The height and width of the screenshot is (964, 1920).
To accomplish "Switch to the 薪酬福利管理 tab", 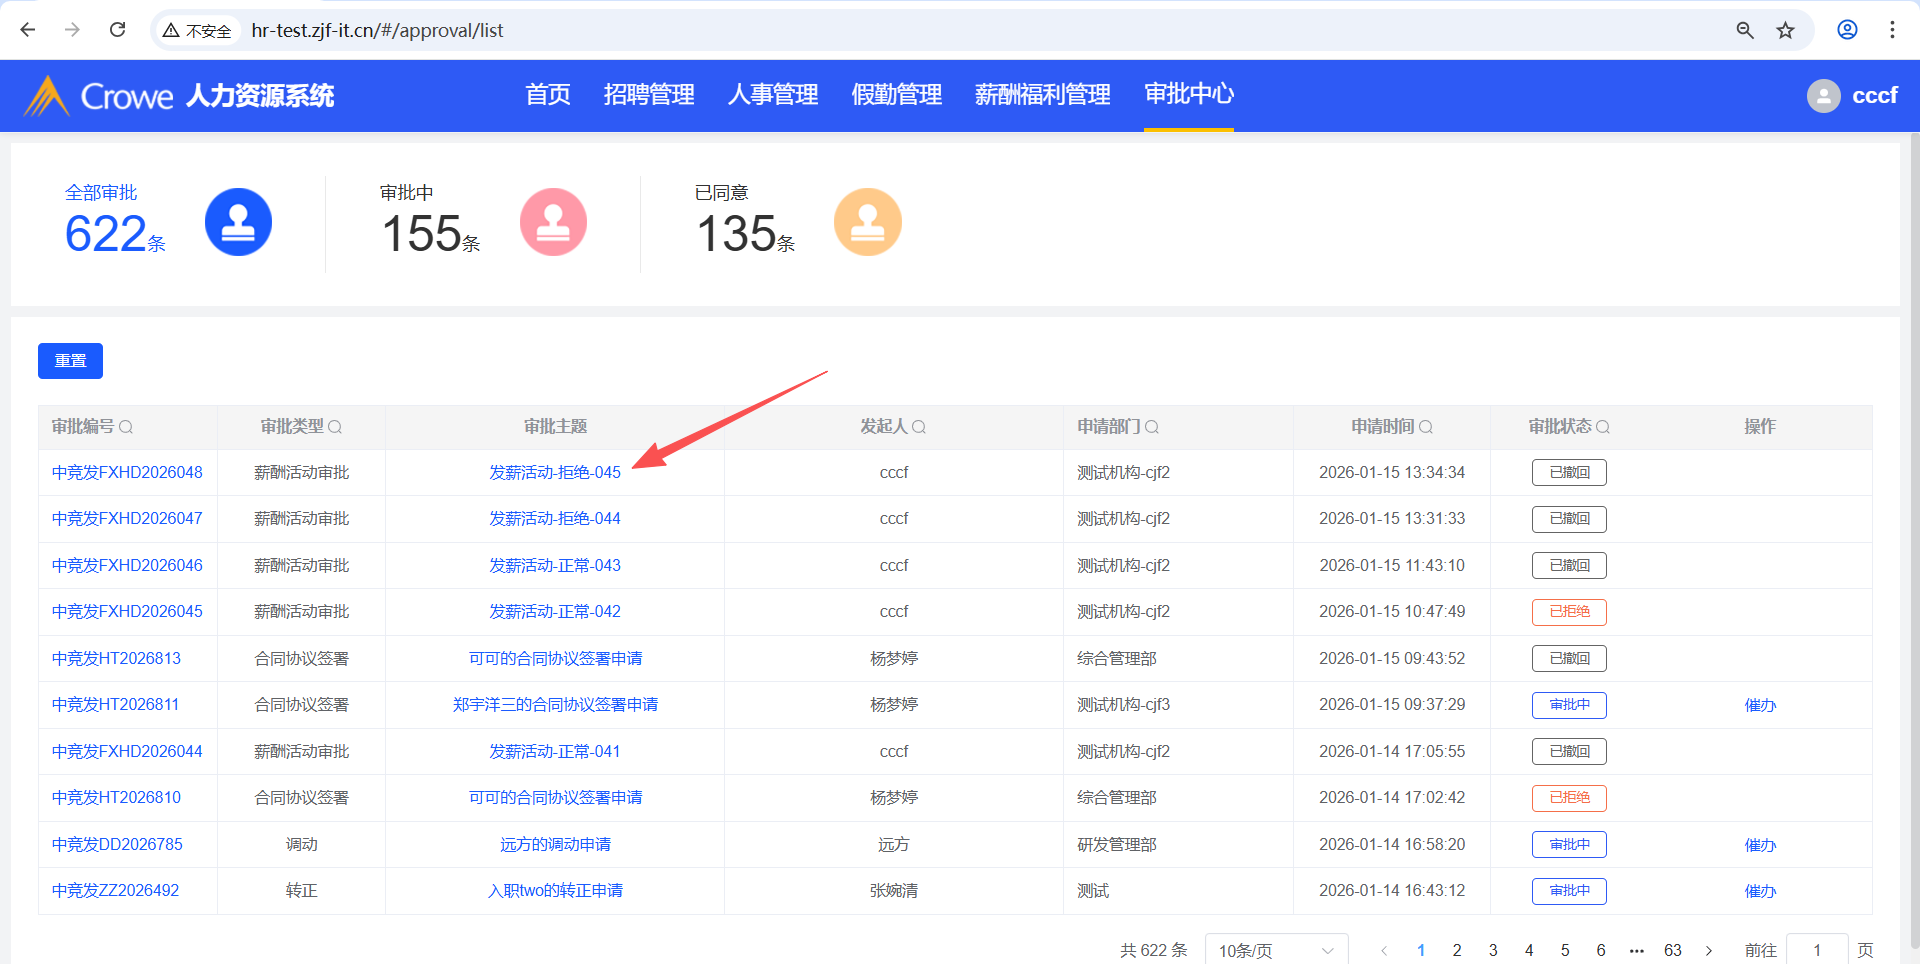I will tap(1042, 95).
